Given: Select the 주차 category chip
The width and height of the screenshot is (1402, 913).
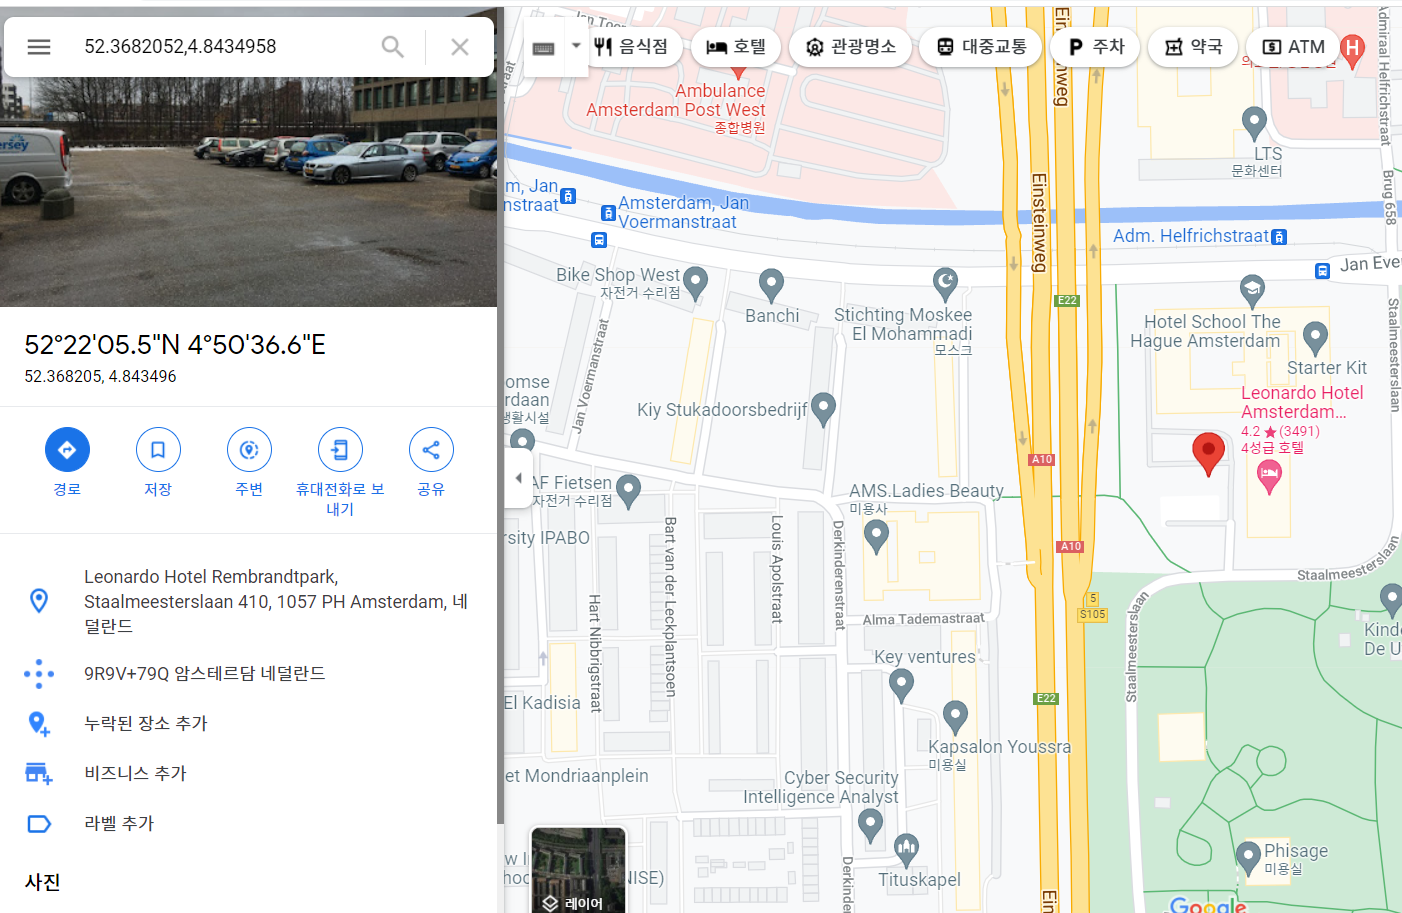Looking at the screenshot, I should click(x=1096, y=47).
